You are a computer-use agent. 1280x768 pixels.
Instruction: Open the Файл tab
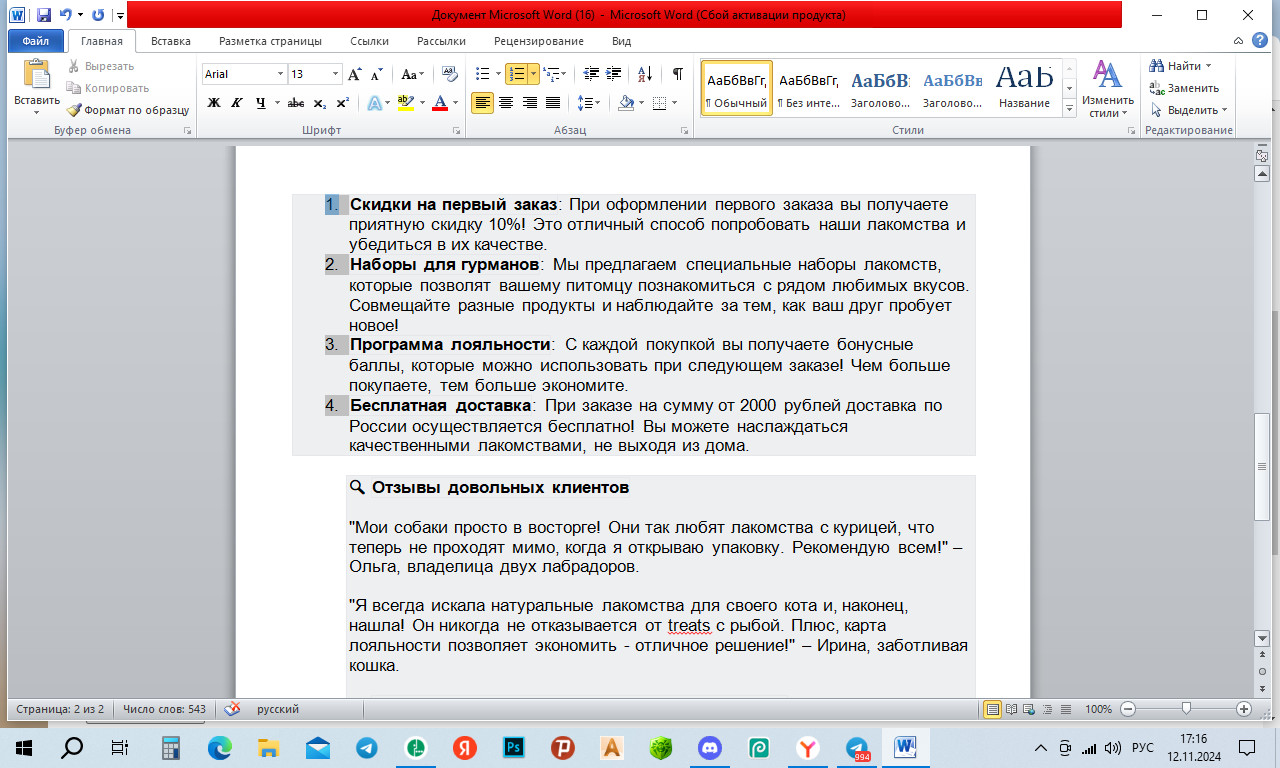35,41
